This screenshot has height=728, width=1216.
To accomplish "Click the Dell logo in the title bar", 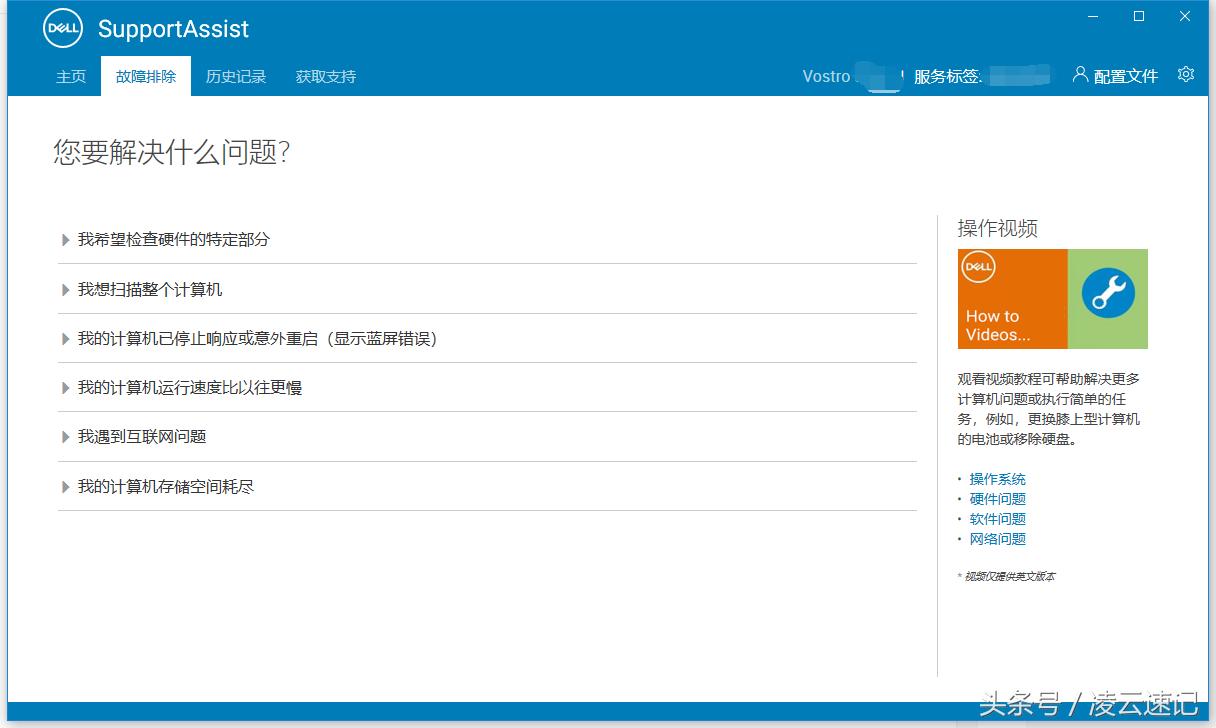I will [61, 28].
